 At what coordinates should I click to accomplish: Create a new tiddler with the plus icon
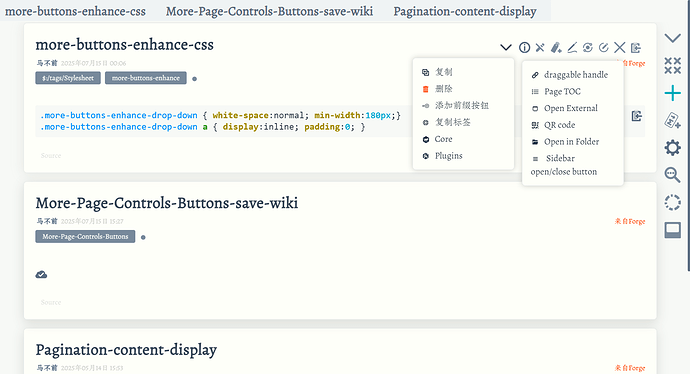[672, 93]
